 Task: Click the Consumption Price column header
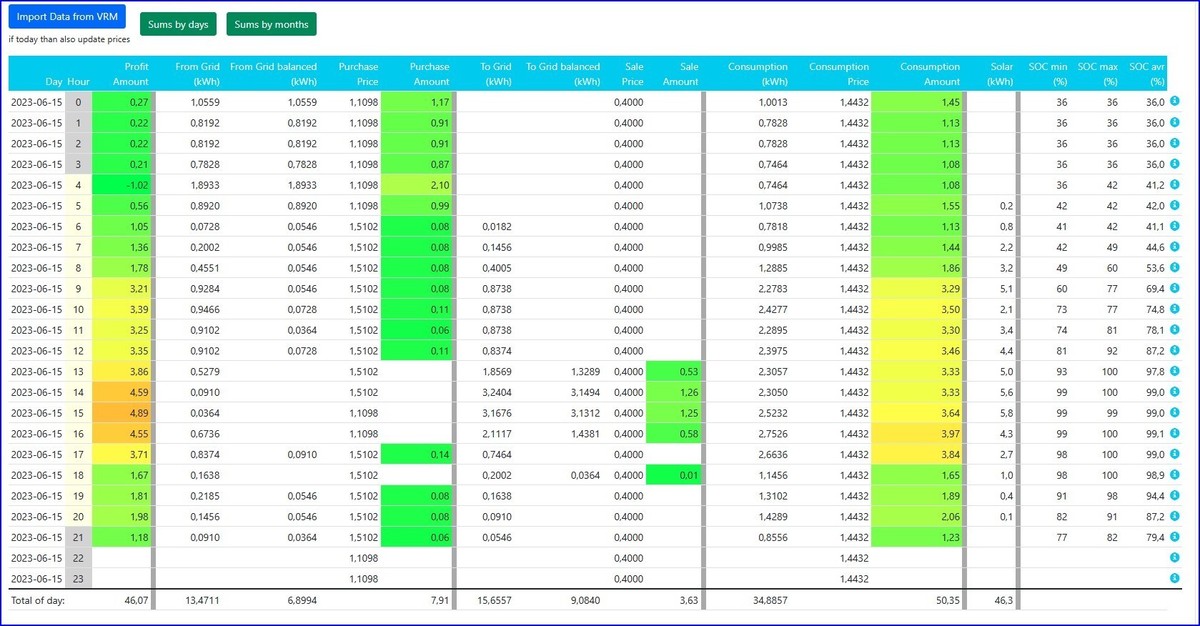coord(839,74)
